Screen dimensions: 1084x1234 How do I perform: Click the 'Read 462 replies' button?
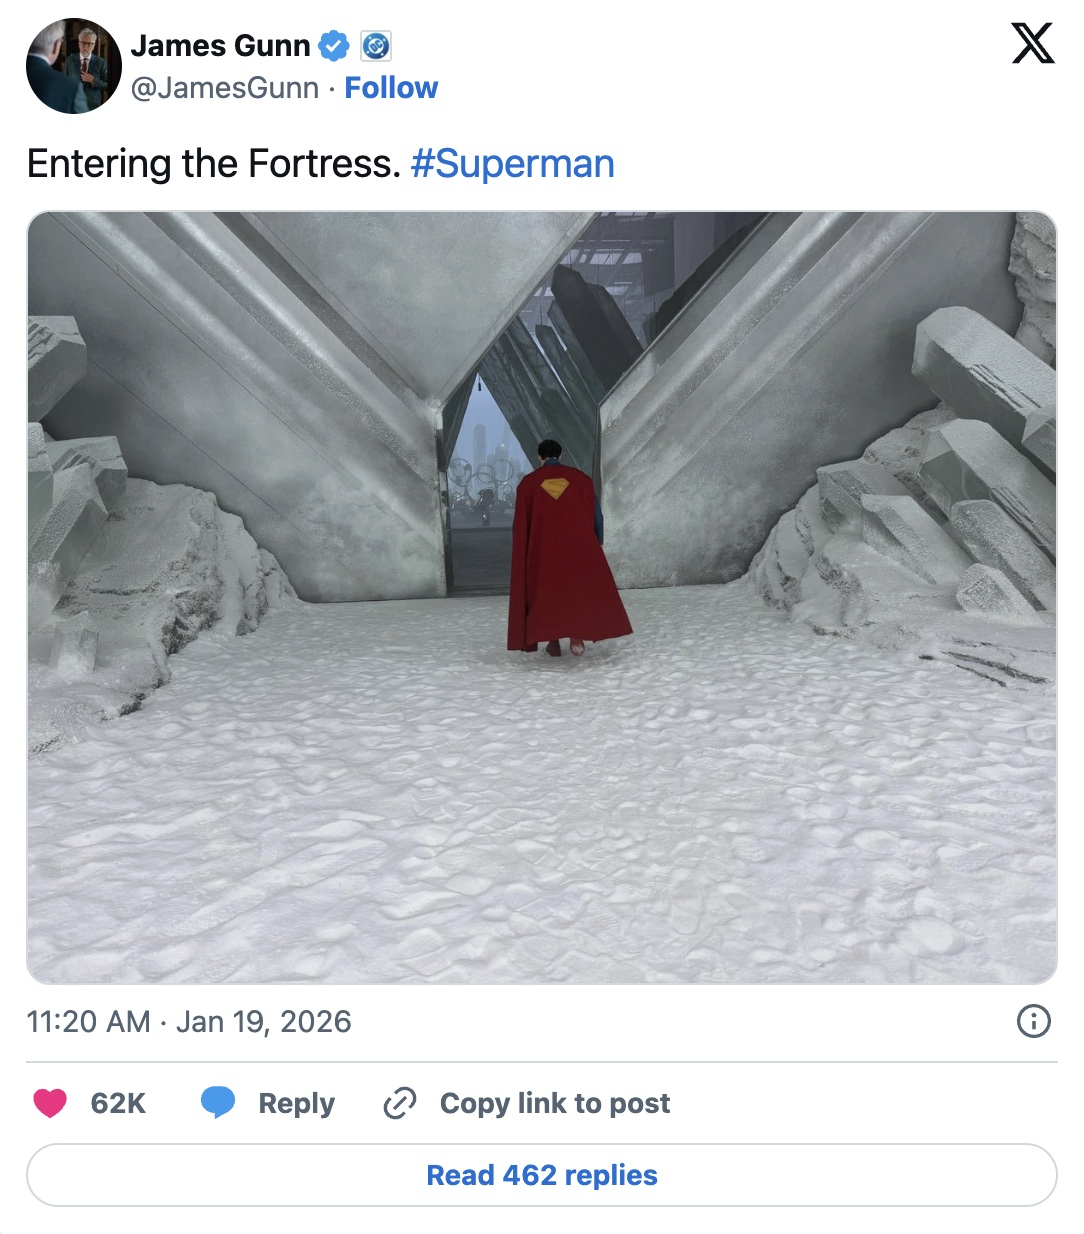point(542,1175)
